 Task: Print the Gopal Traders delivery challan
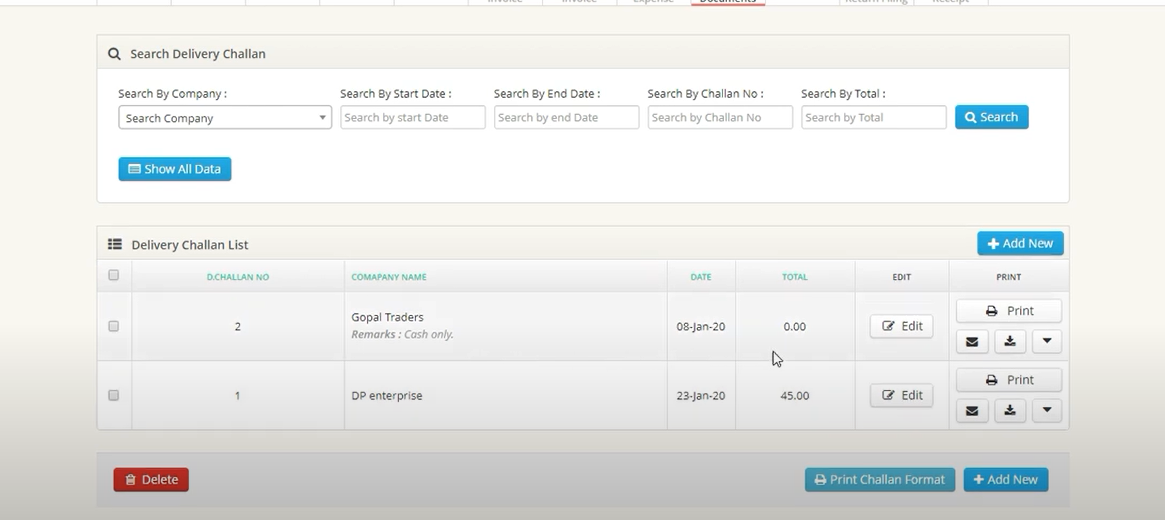pyautogui.click(x=1009, y=311)
